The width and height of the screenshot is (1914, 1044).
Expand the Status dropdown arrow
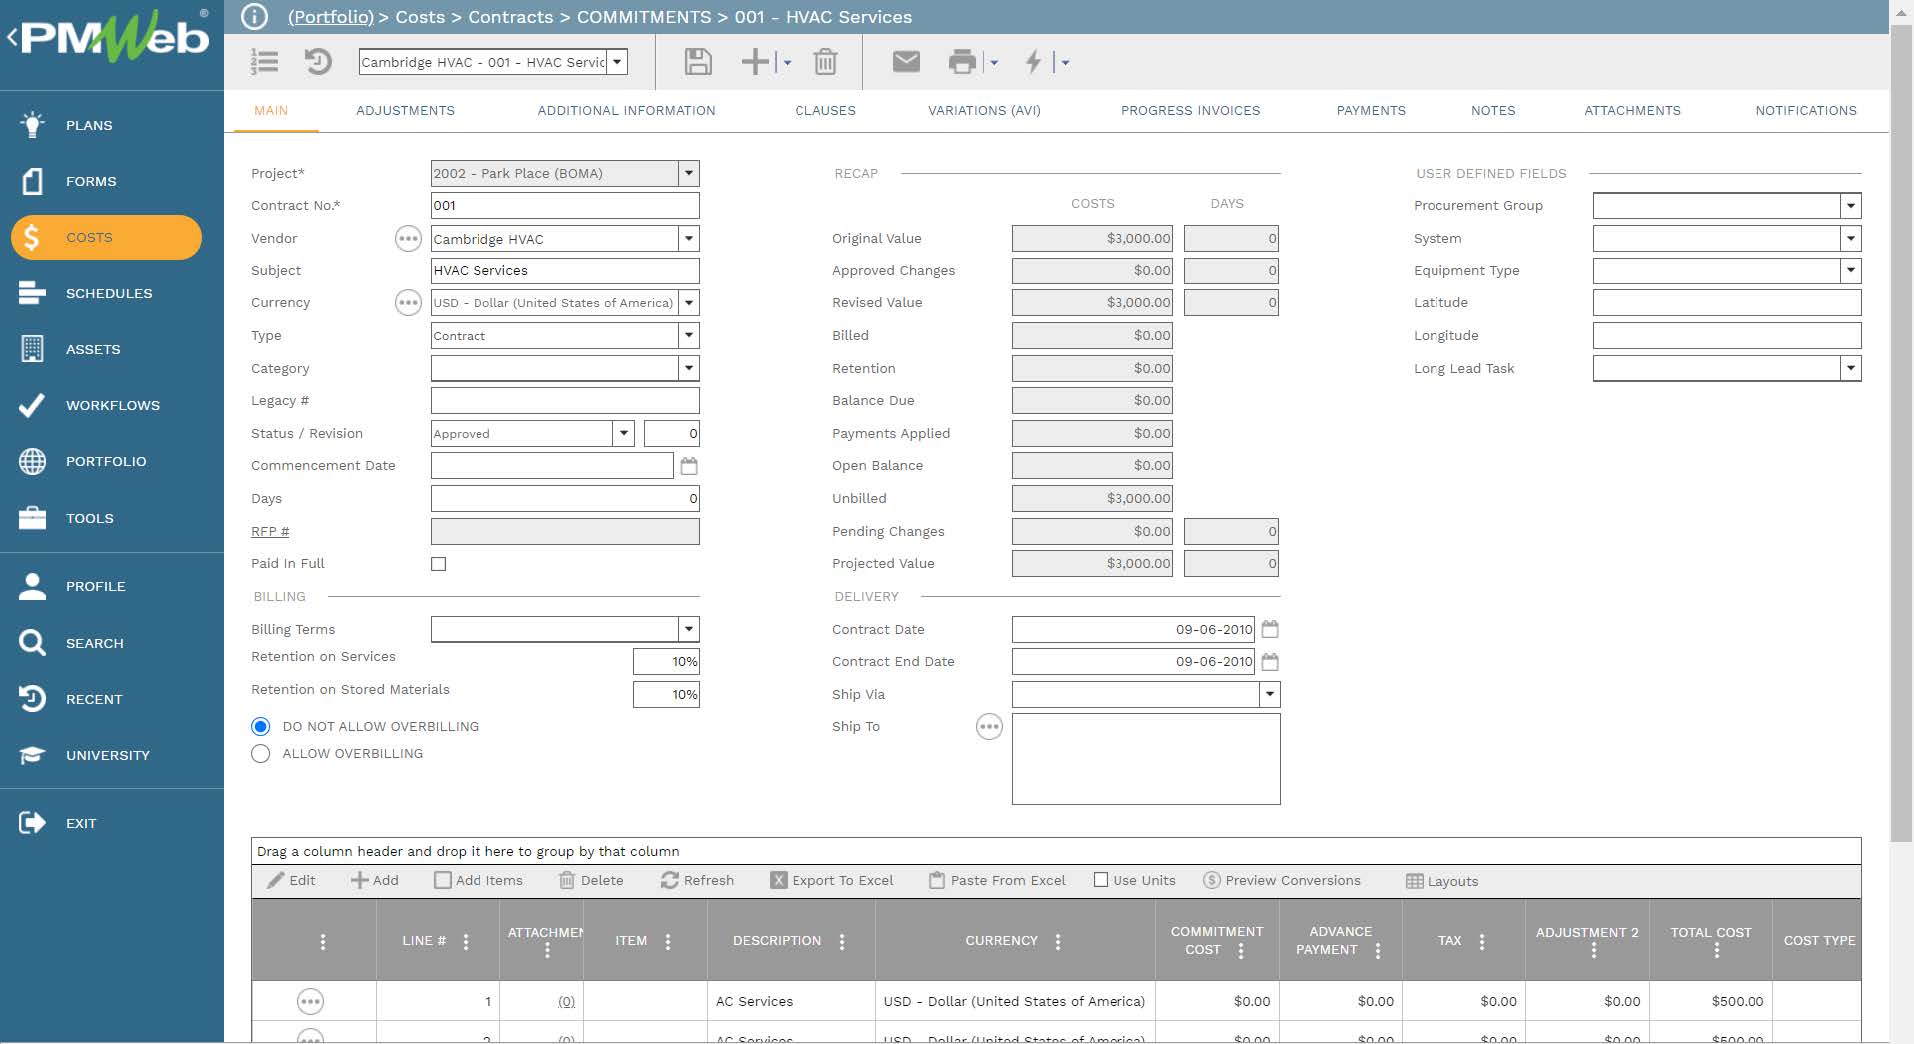point(624,433)
